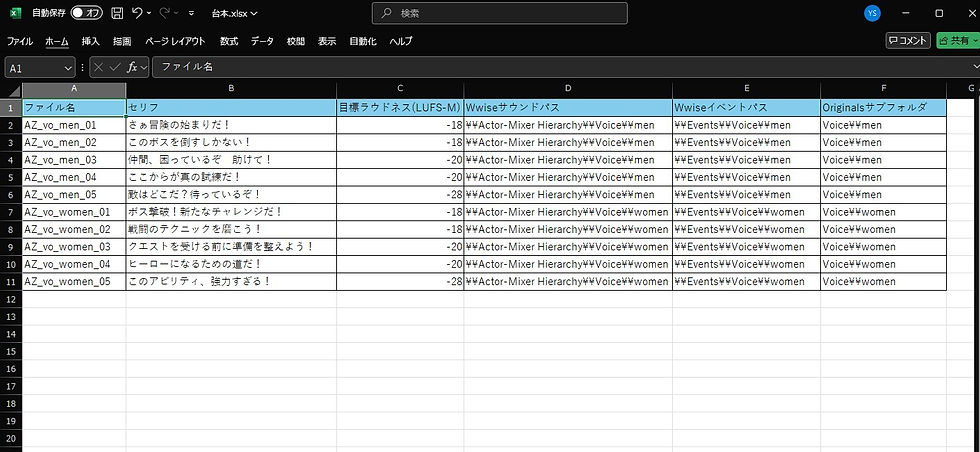Click the cell このアビリティ、強力すぎる！
Screen dimensions: 980x452
click(231, 282)
